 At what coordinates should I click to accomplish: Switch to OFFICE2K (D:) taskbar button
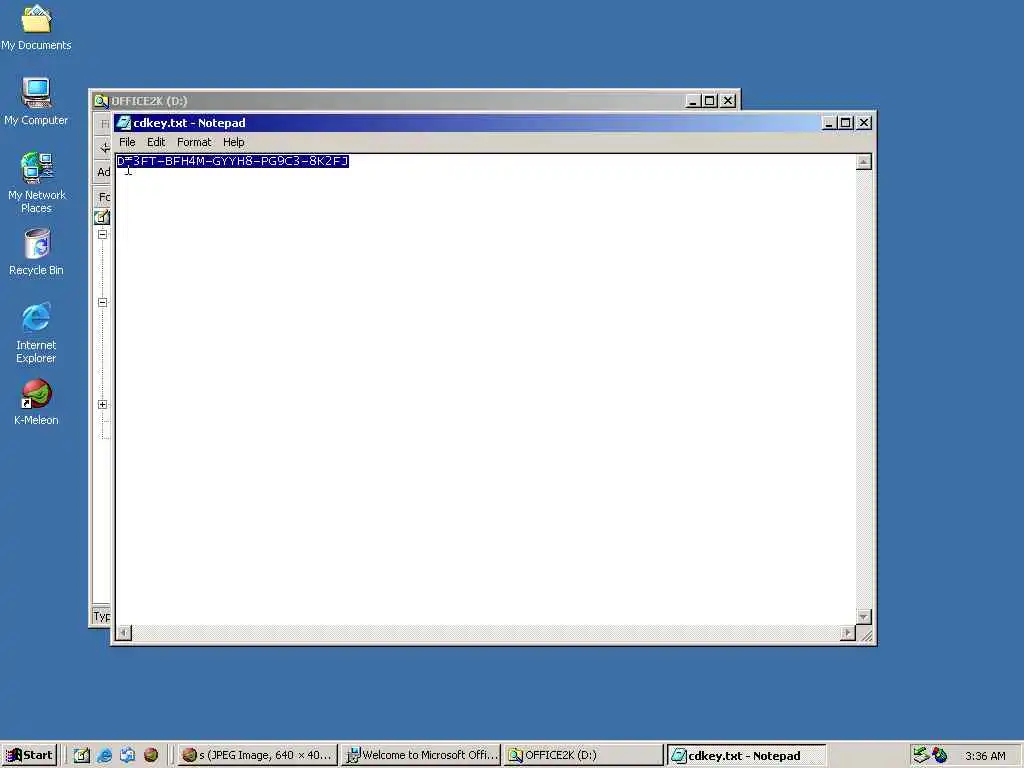(584, 755)
